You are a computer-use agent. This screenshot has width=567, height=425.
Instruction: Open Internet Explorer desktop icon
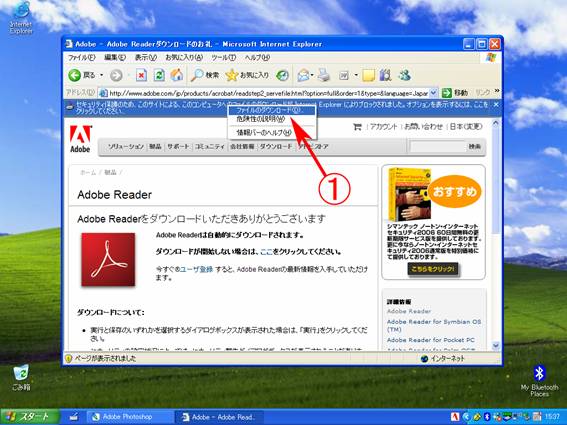pos(21,18)
